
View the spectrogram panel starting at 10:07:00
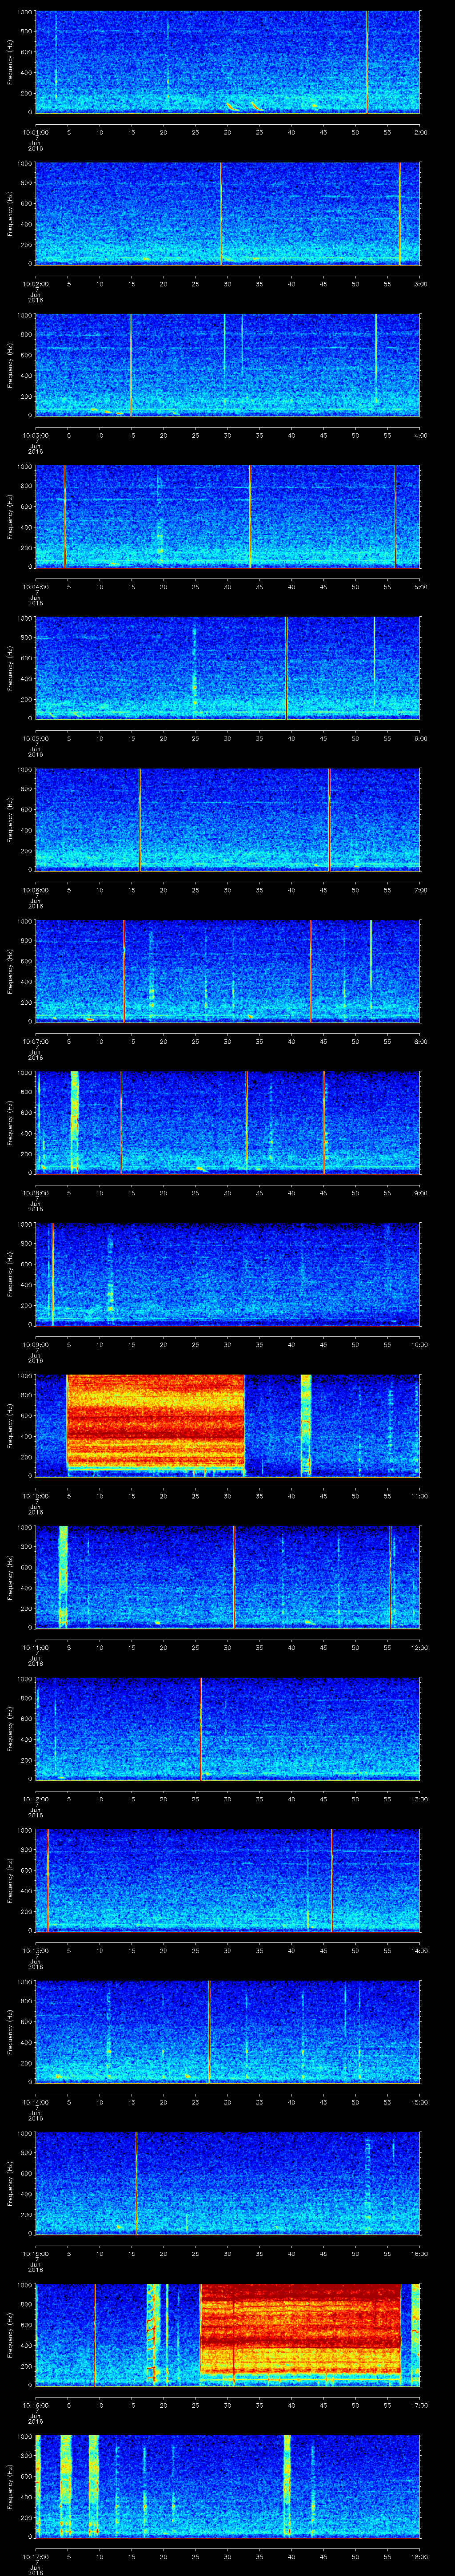(x=227, y=971)
